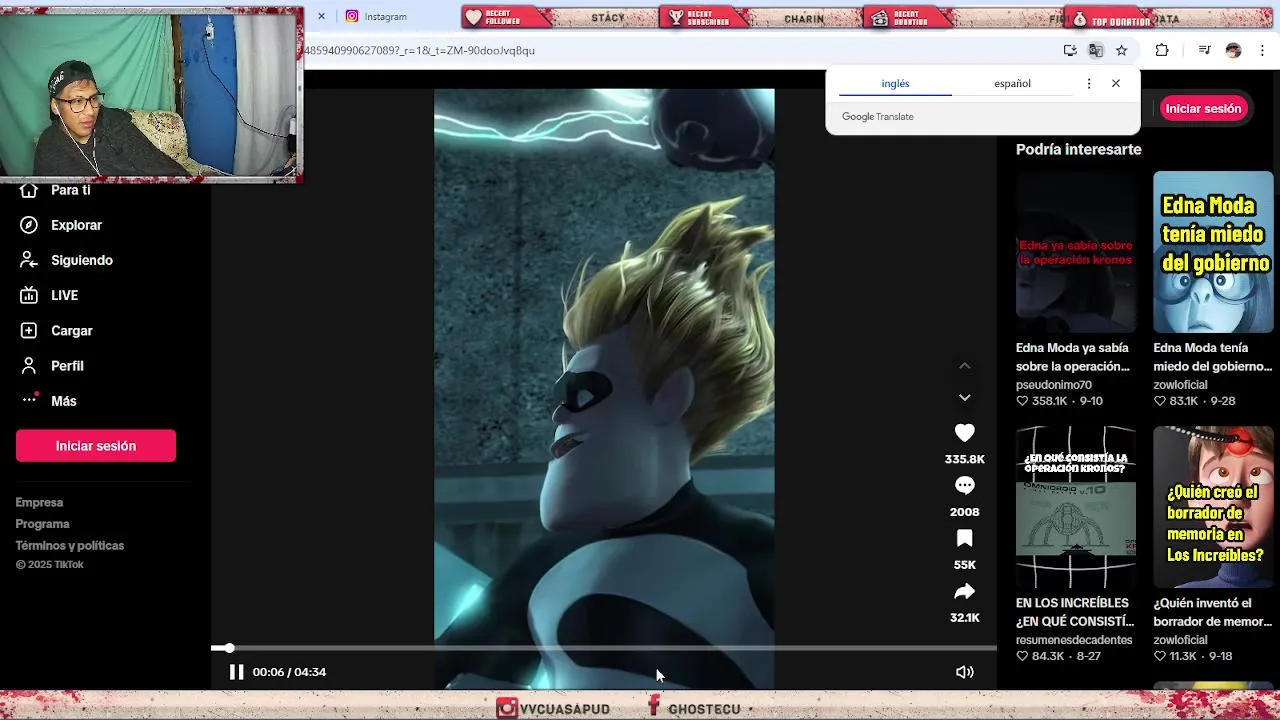
Task: Go to previous video up chevron
Action: (x=964, y=366)
